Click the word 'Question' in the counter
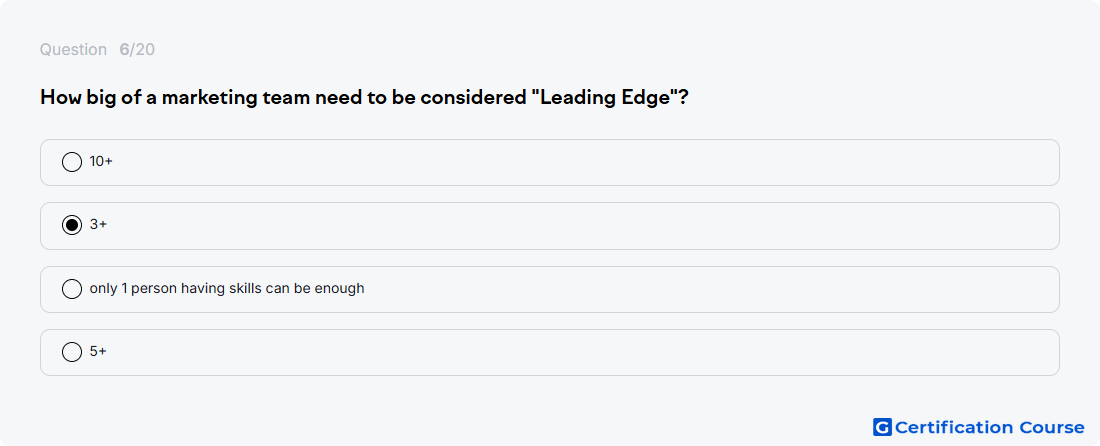1100x446 pixels. tap(73, 50)
